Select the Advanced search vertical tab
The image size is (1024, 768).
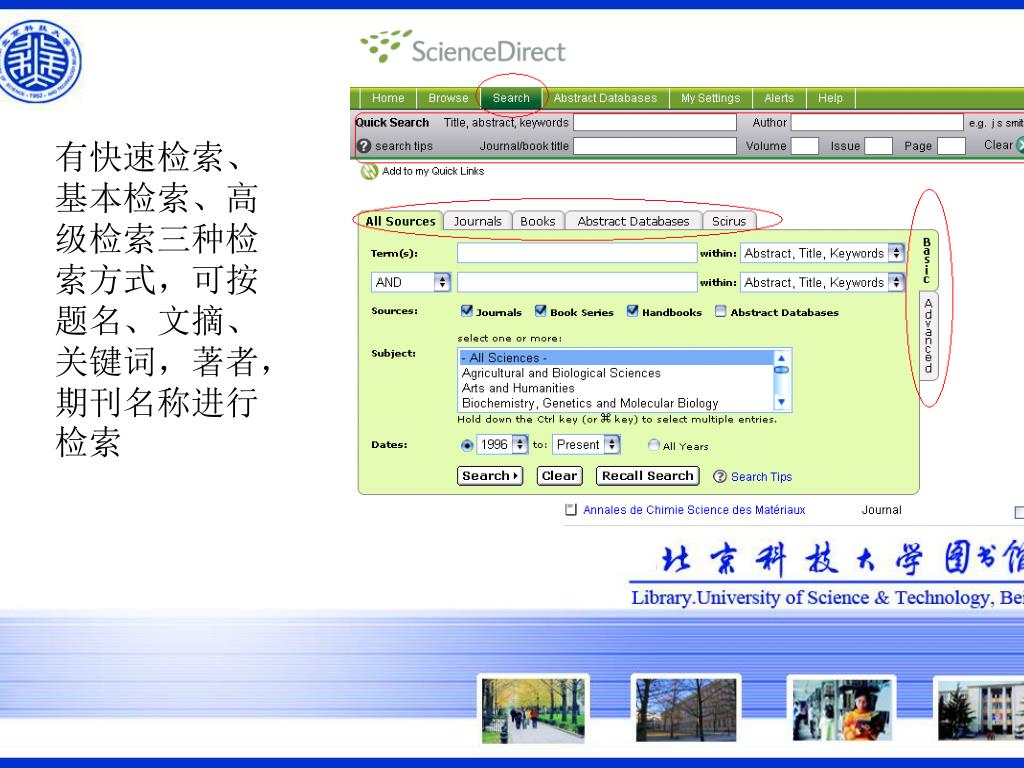pyautogui.click(x=928, y=336)
